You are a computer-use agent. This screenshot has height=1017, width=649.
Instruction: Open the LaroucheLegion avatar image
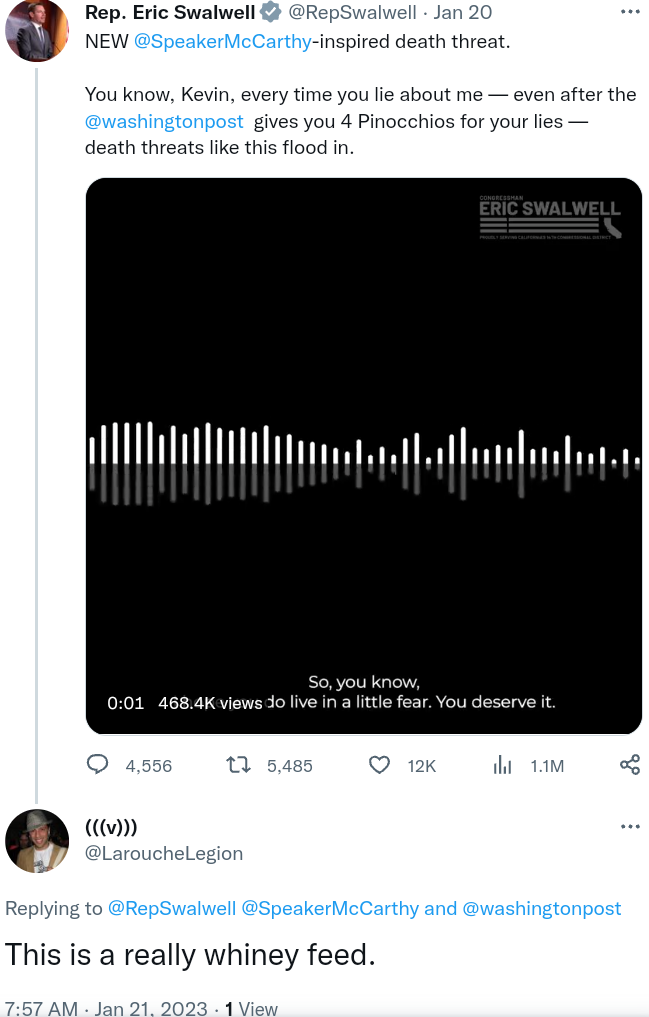pyautogui.click(x=37, y=841)
